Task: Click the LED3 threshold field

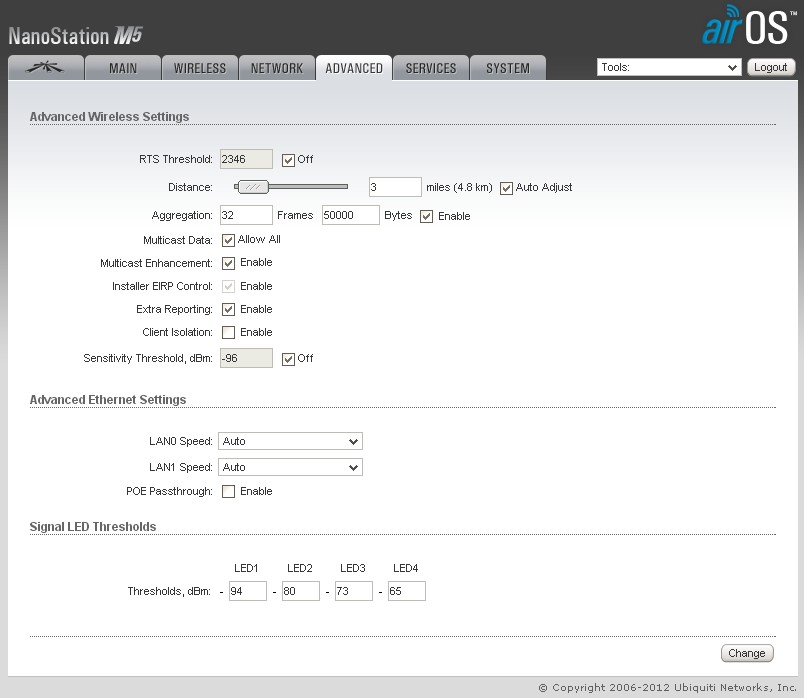Action: pyautogui.click(x=354, y=591)
